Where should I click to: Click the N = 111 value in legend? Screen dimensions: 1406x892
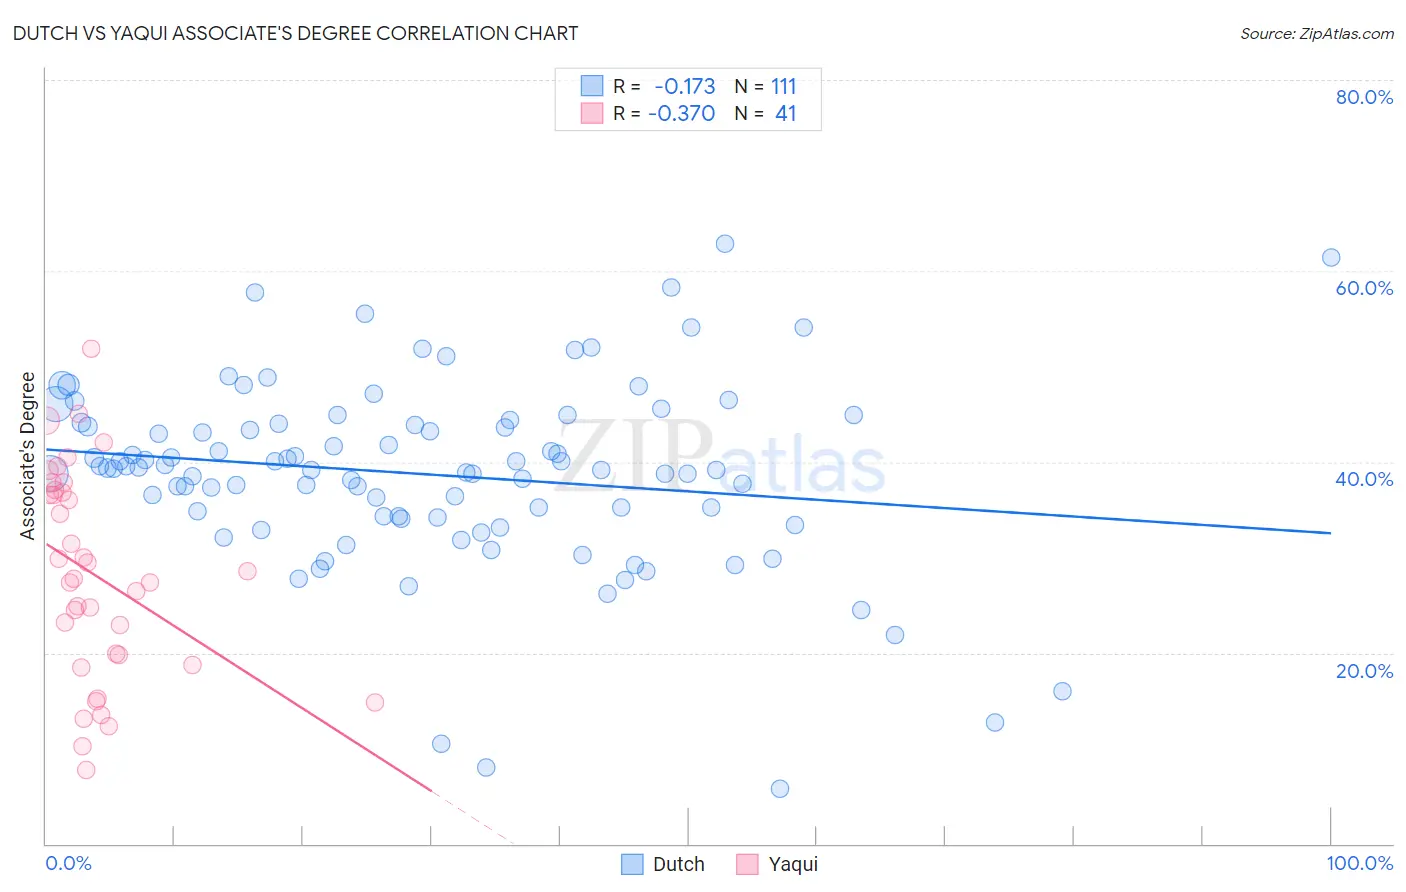(x=765, y=86)
